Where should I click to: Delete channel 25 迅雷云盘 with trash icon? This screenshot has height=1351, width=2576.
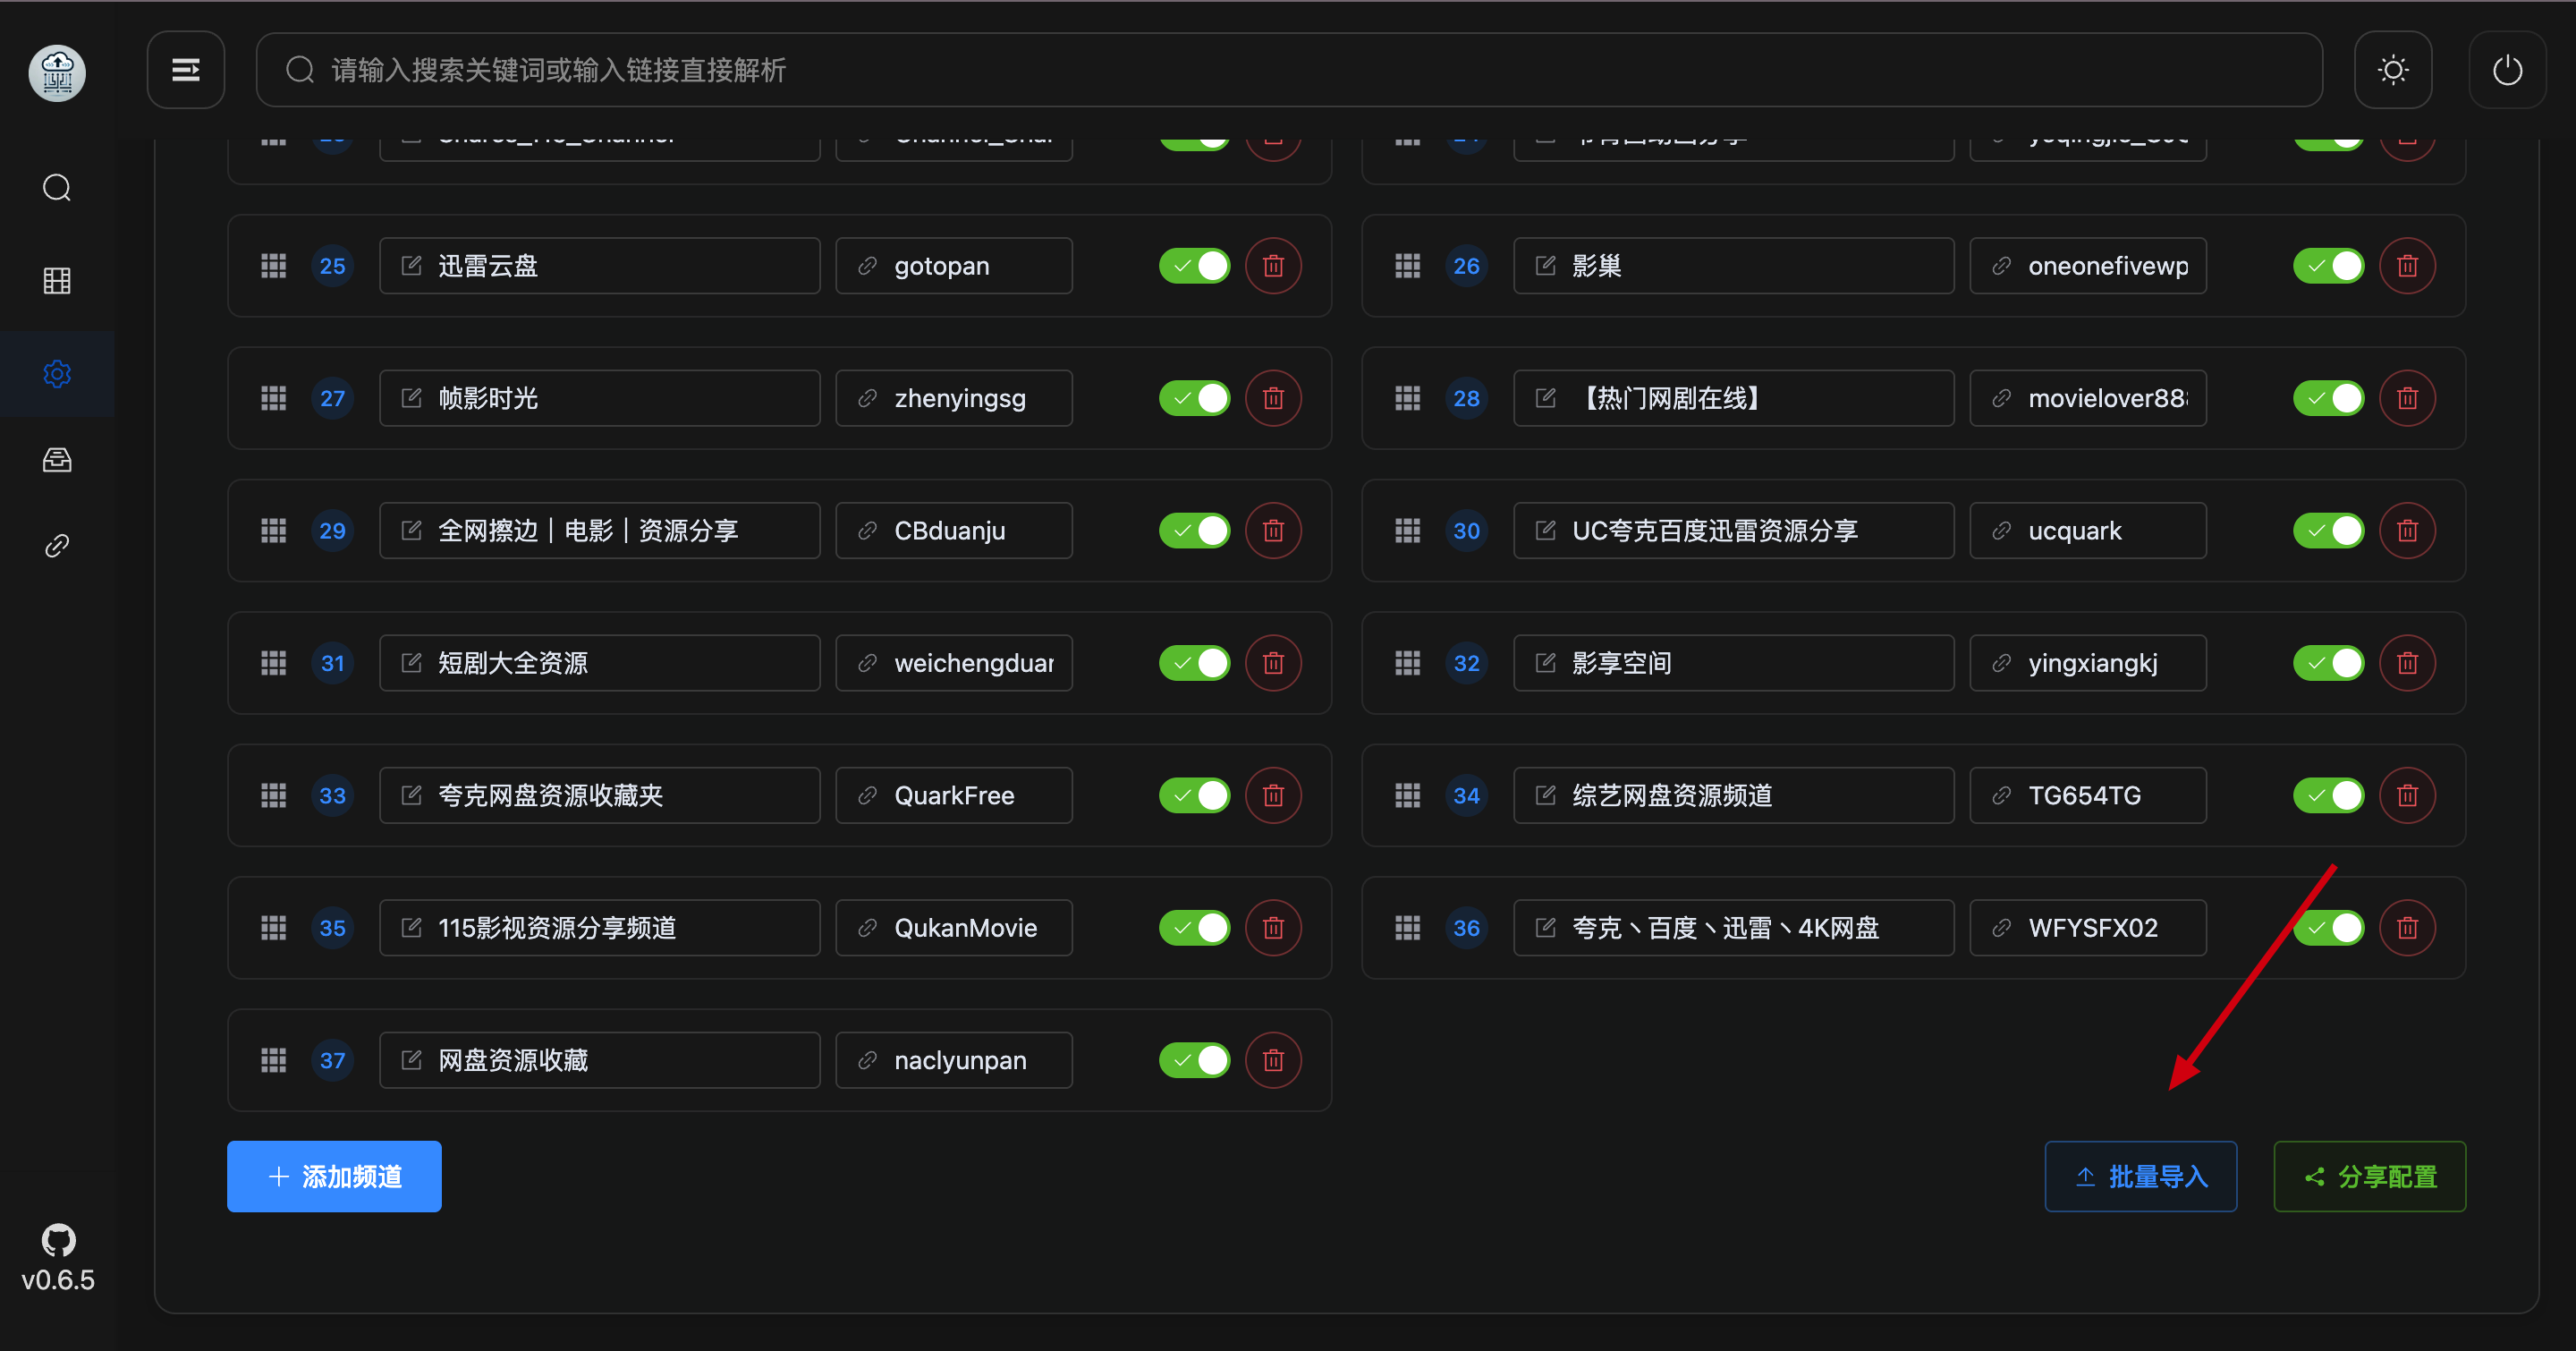pyautogui.click(x=1273, y=266)
